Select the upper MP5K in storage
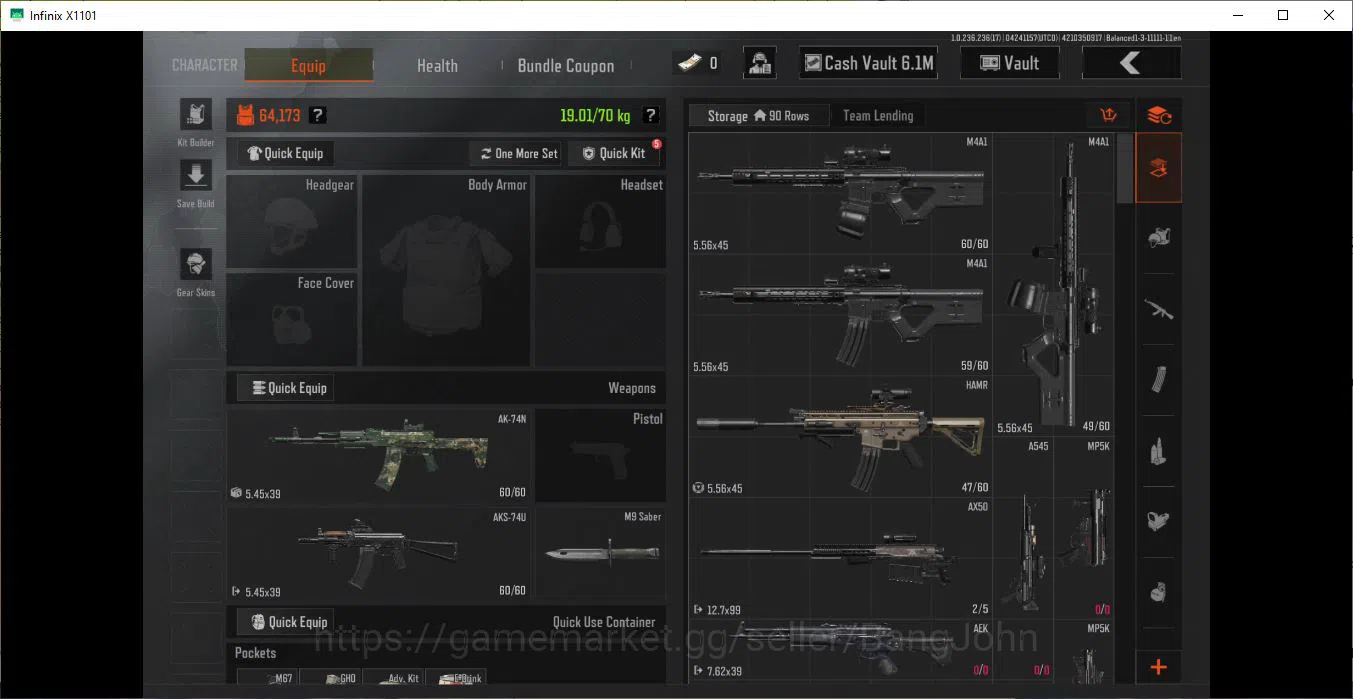The image size is (1353, 699). pos(1084,528)
